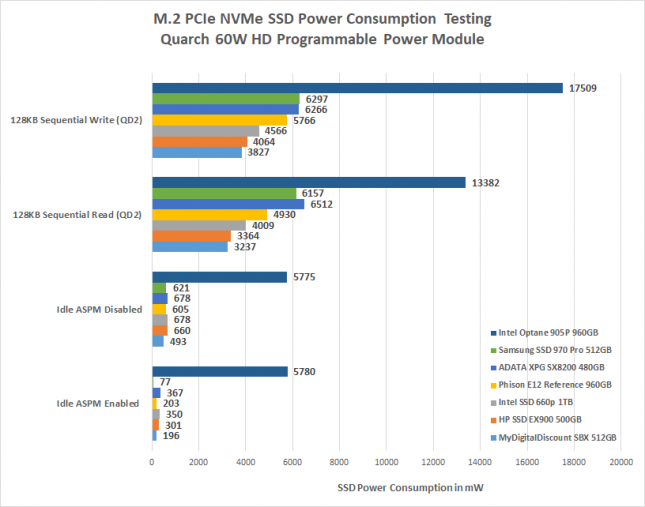Screen dimensions: 645x507
Task: Click the ADATA XPG SX8200 legend swatch
Action: 494,368
